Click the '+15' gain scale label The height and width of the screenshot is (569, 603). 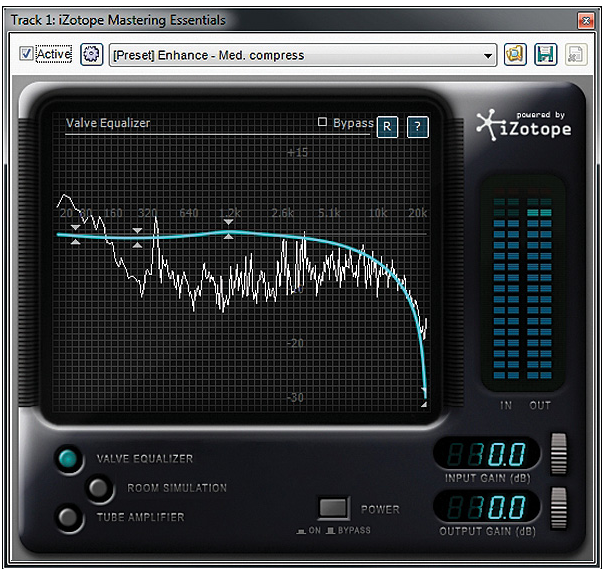tap(298, 153)
